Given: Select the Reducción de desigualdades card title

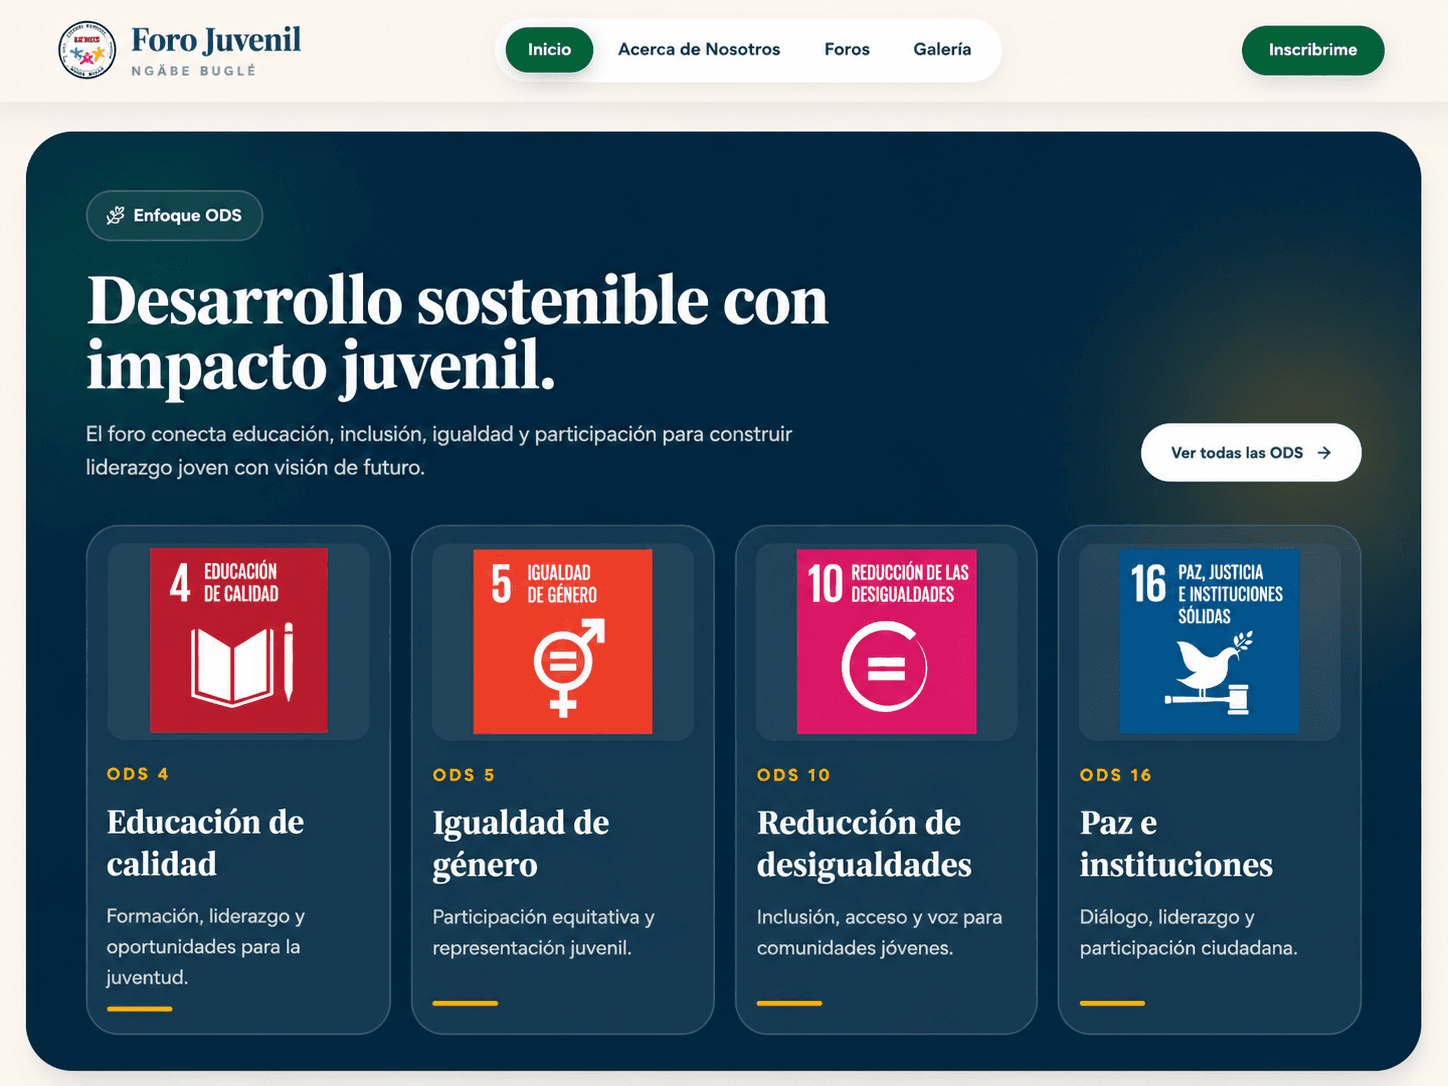Looking at the screenshot, I should pyautogui.click(x=864, y=843).
